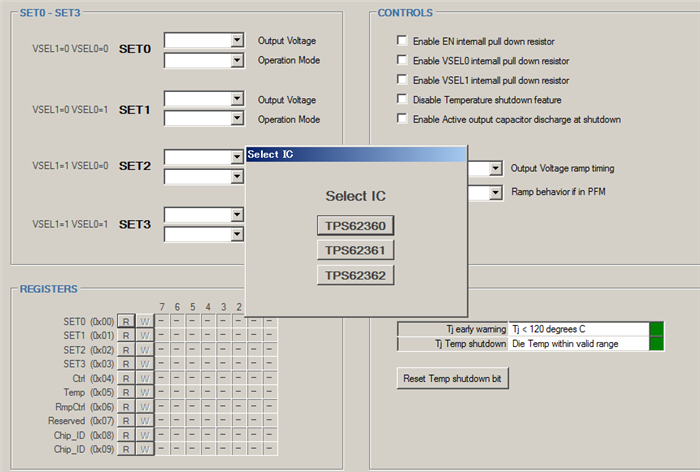The height and width of the screenshot is (472, 700).
Task: Click green Tj early warning indicator
Action: pos(656,329)
